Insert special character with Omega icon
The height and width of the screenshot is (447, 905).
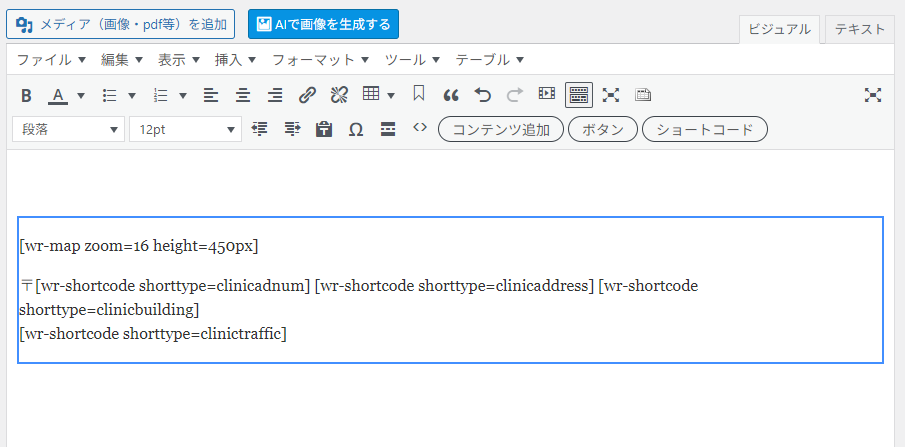(x=356, y=129)
